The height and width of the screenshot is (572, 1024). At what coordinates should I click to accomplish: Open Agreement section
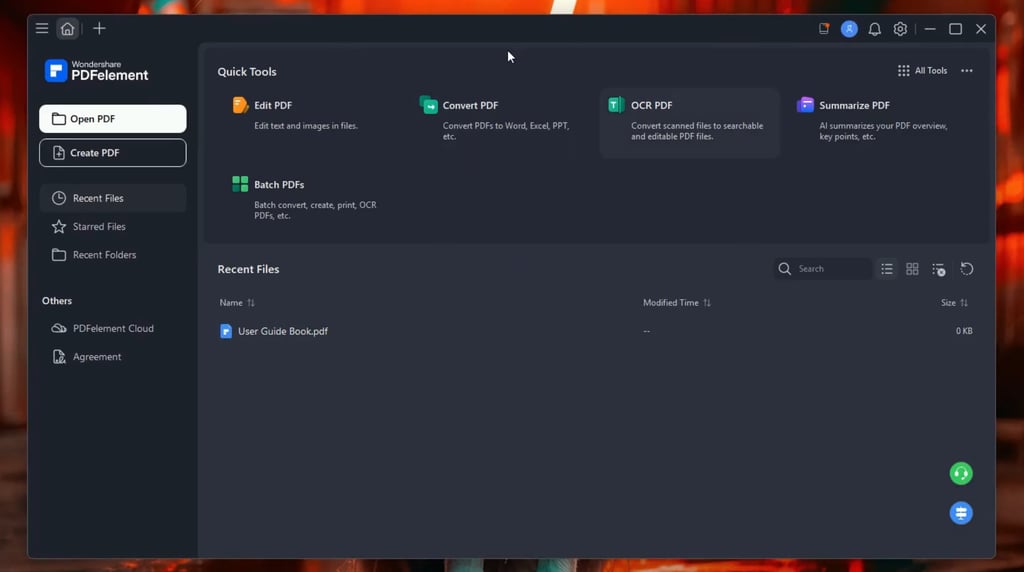coord(112,357)
